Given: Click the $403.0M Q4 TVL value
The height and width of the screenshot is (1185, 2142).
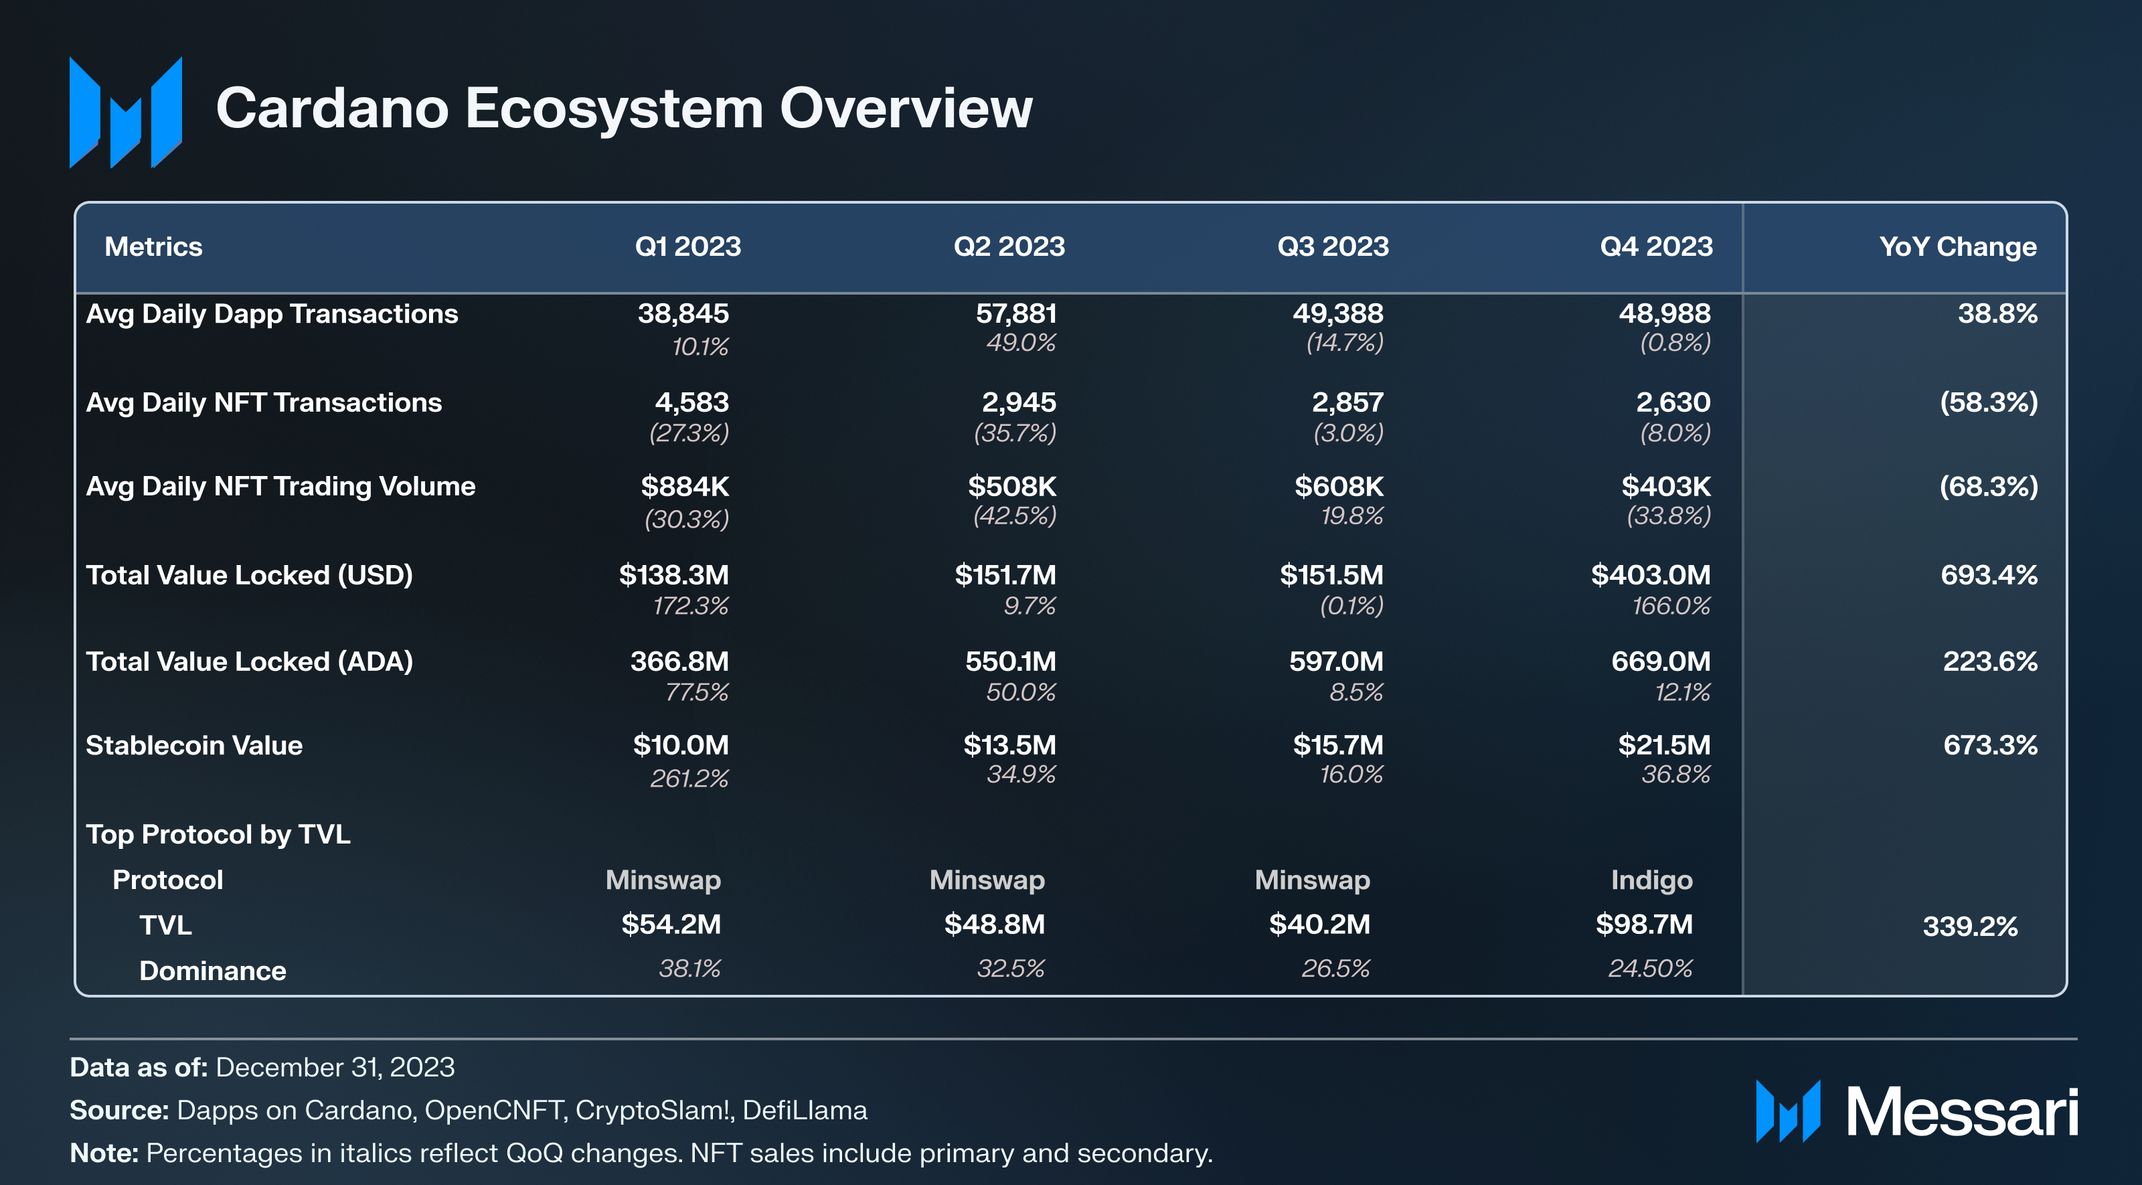Looking at the screenshot, I should pyautogui.click(x=1650, y=575).
